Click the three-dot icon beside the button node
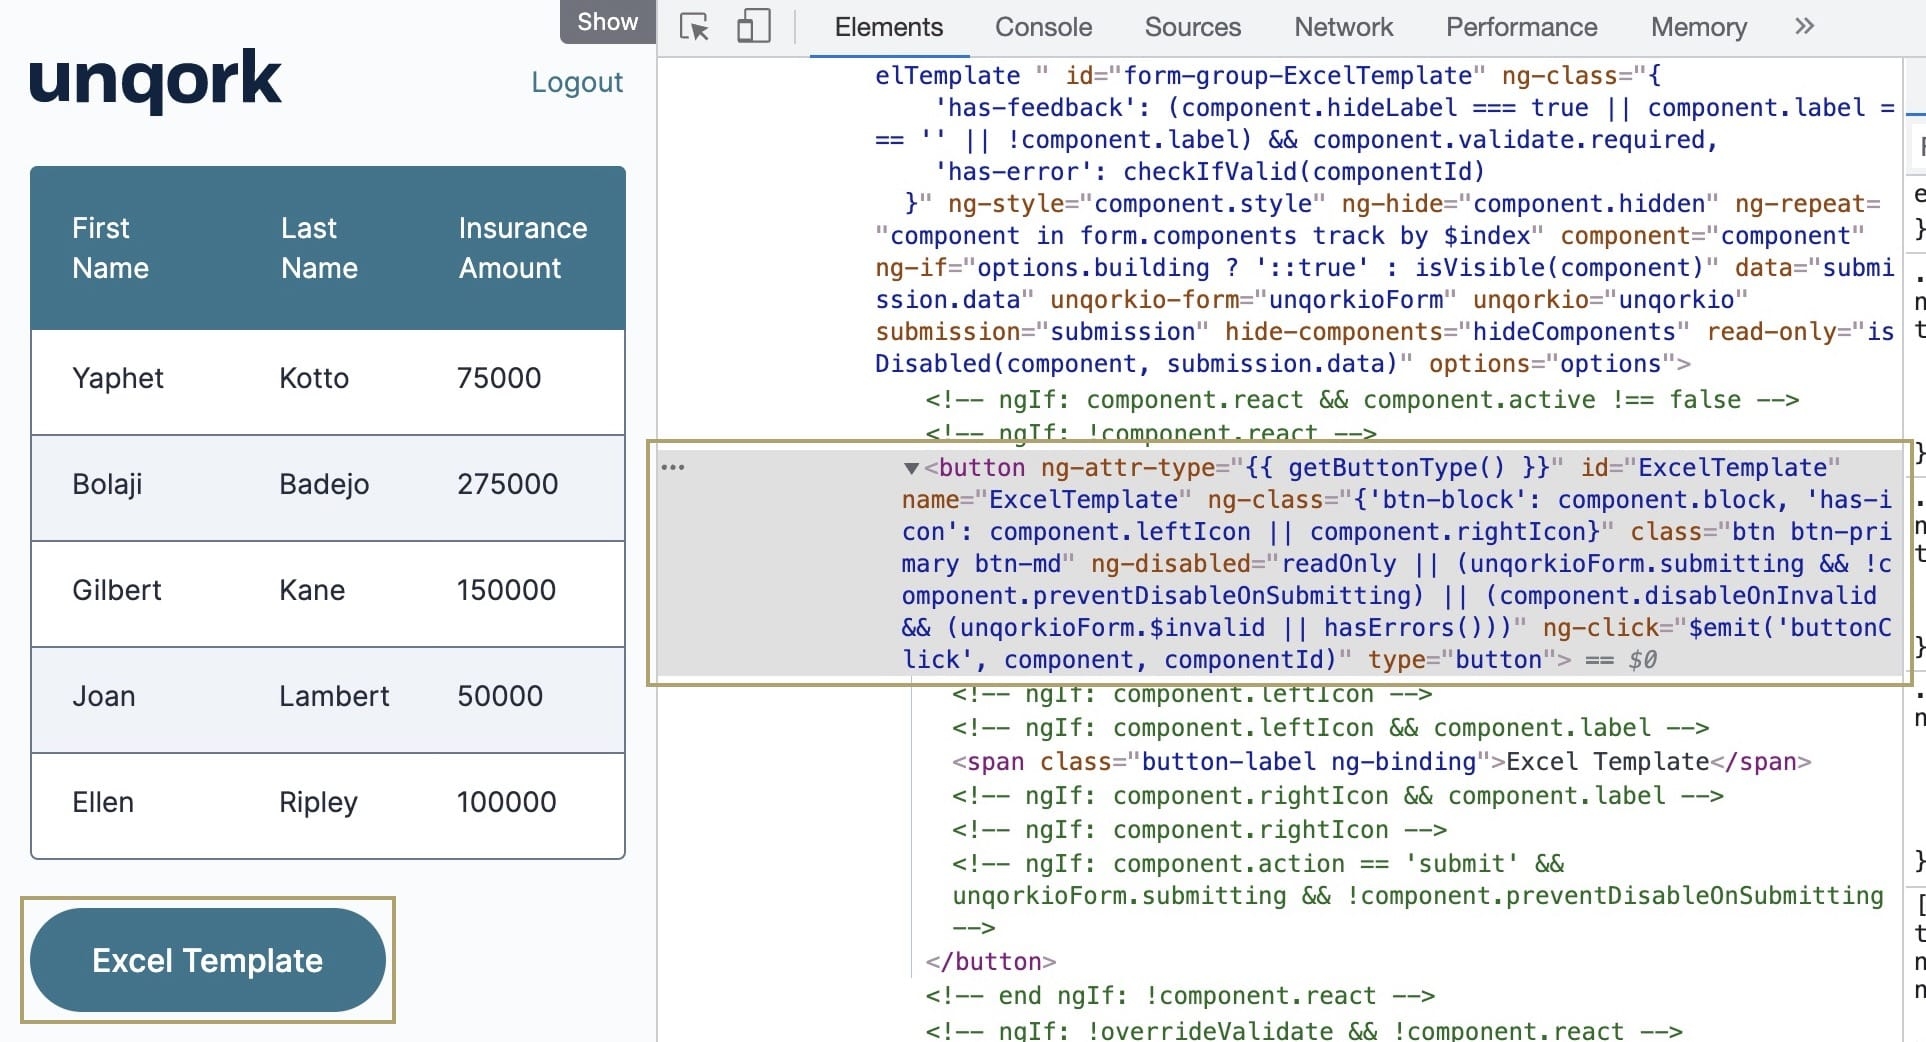 [673, 467]
